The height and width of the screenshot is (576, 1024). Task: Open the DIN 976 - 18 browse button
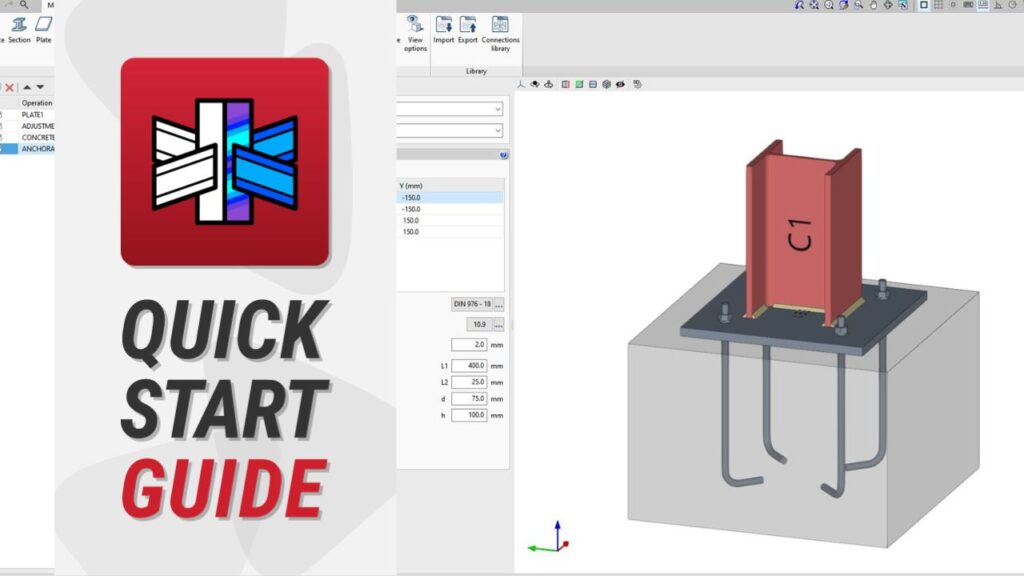[499, 304]
